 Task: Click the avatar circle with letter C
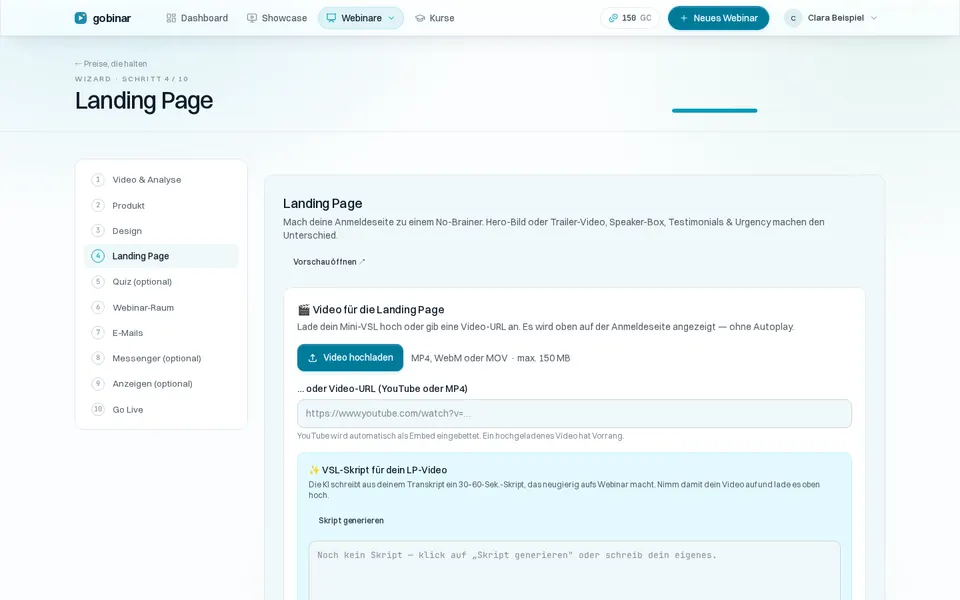793,18
